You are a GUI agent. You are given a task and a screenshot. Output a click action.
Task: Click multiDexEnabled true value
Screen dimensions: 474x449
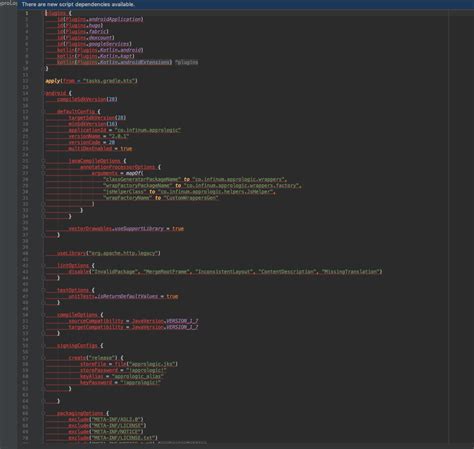pos(126,149)
